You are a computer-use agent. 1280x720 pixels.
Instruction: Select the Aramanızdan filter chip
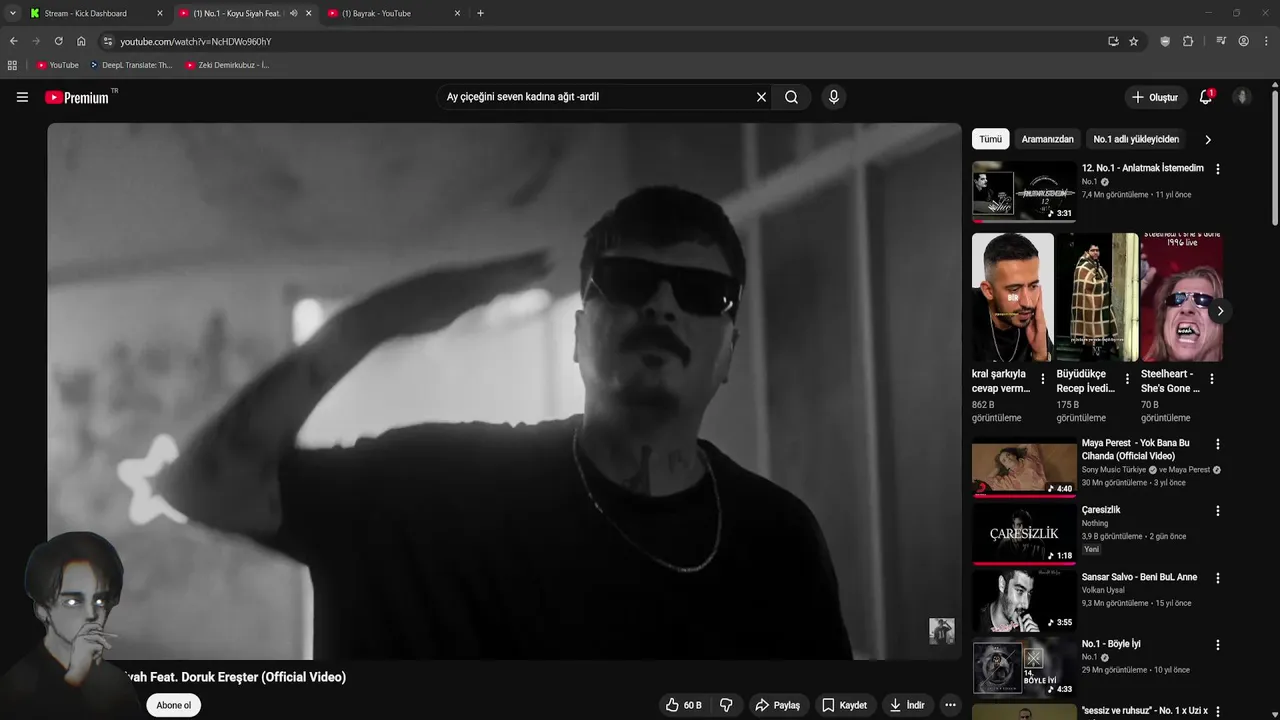click(1047, 139)
